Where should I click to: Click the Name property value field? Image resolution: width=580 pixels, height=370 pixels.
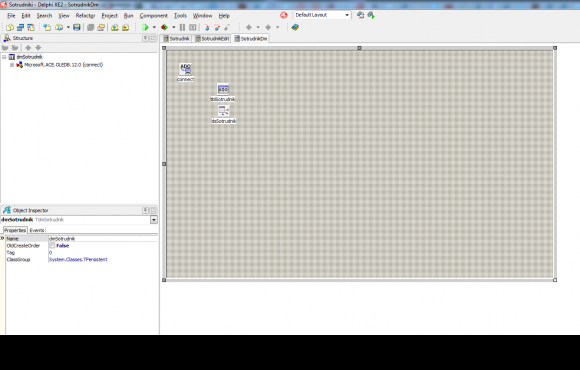click(103, 239)
